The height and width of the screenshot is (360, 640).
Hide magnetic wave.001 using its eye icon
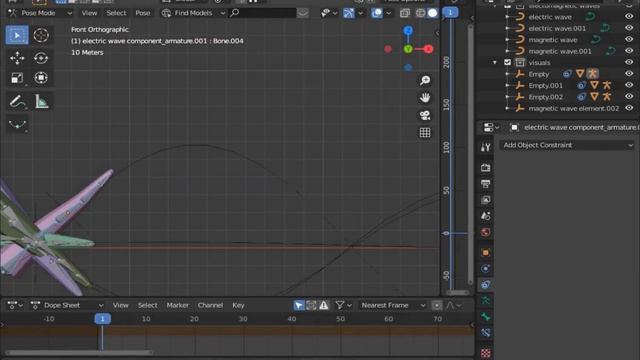629,51
